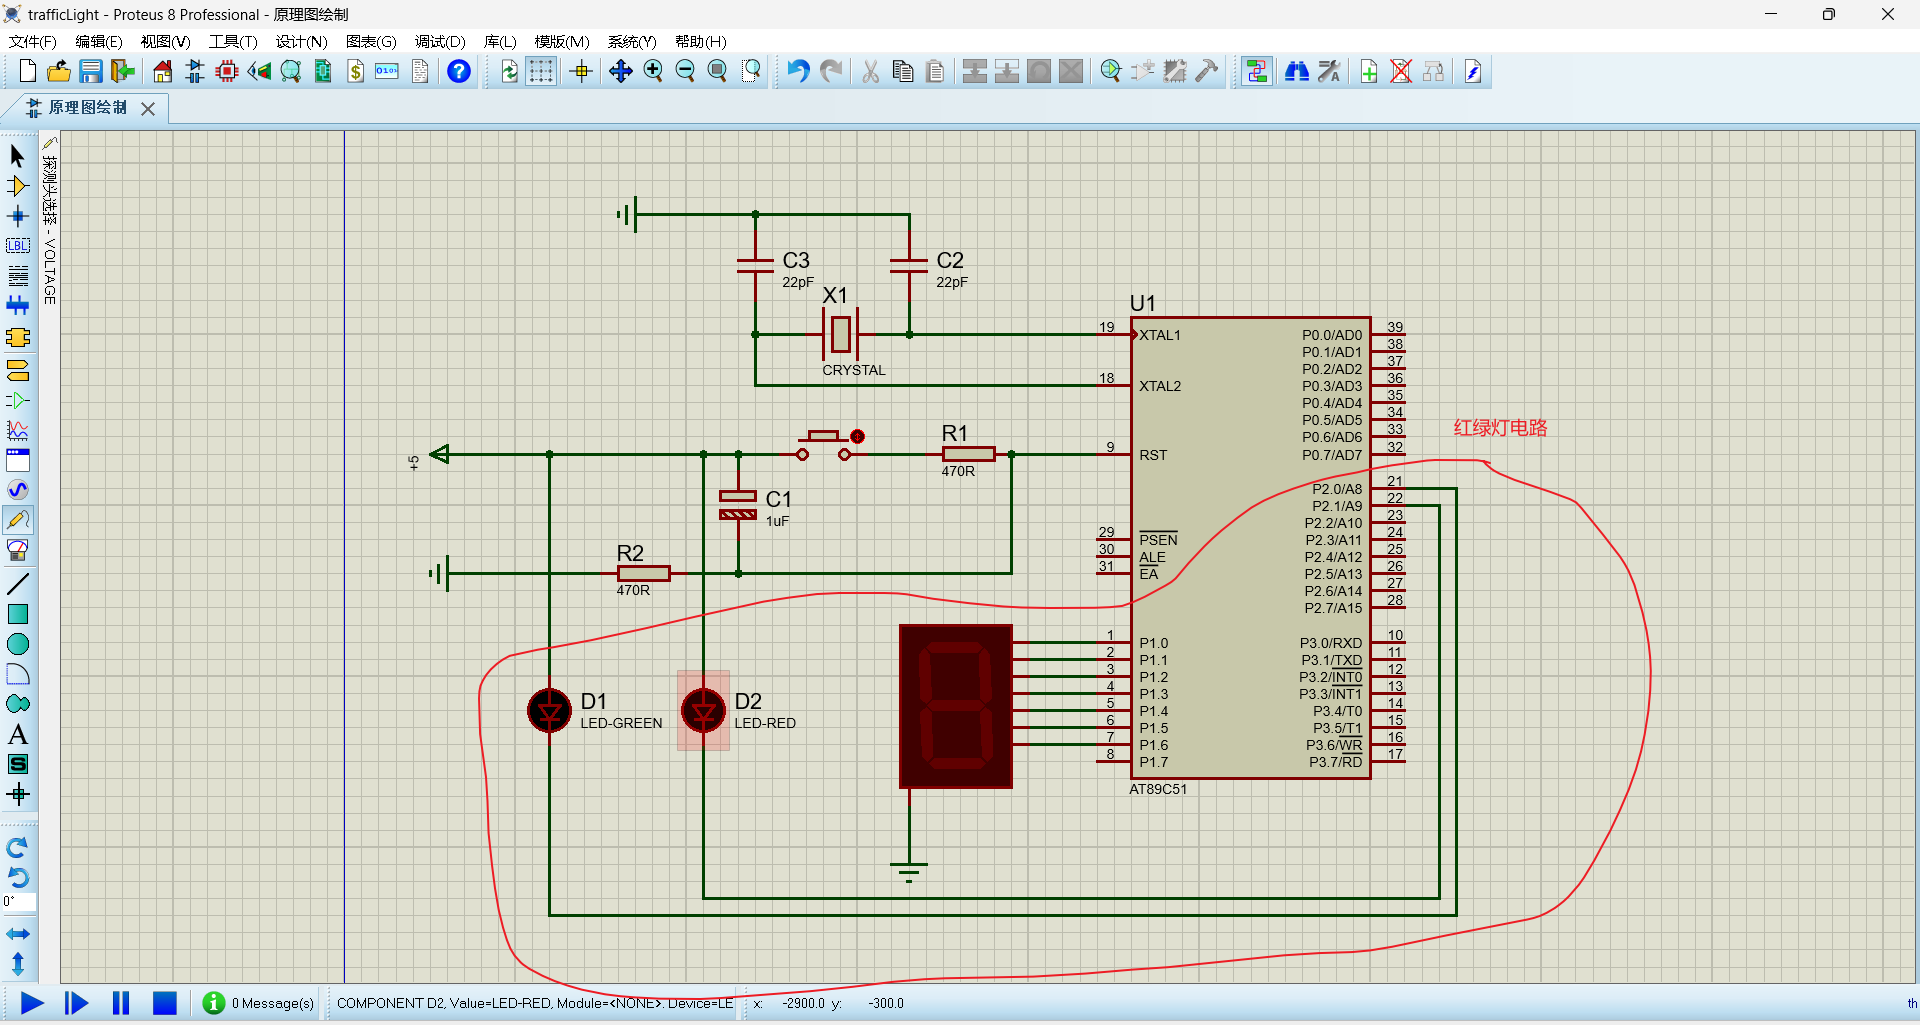Click the Save project toolbar icon

pyautogui.click(x=91, y=71)
